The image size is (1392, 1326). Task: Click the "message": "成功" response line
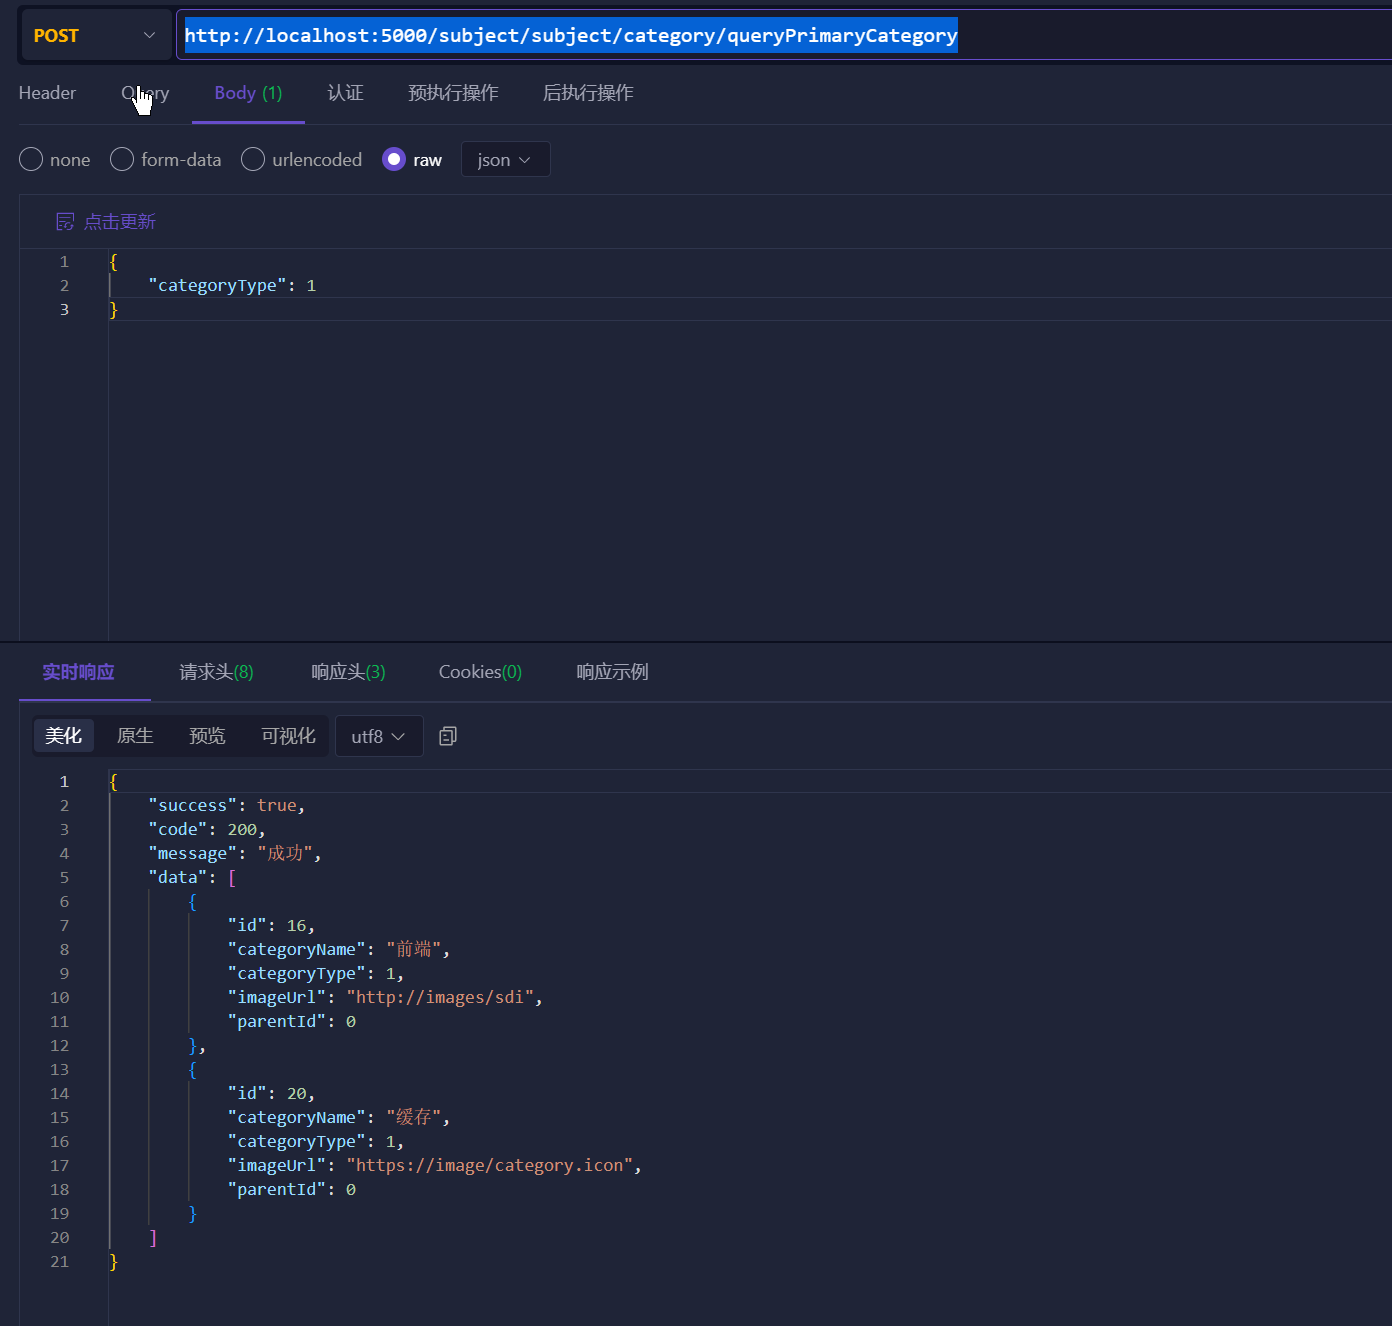[x=235, y=853]
